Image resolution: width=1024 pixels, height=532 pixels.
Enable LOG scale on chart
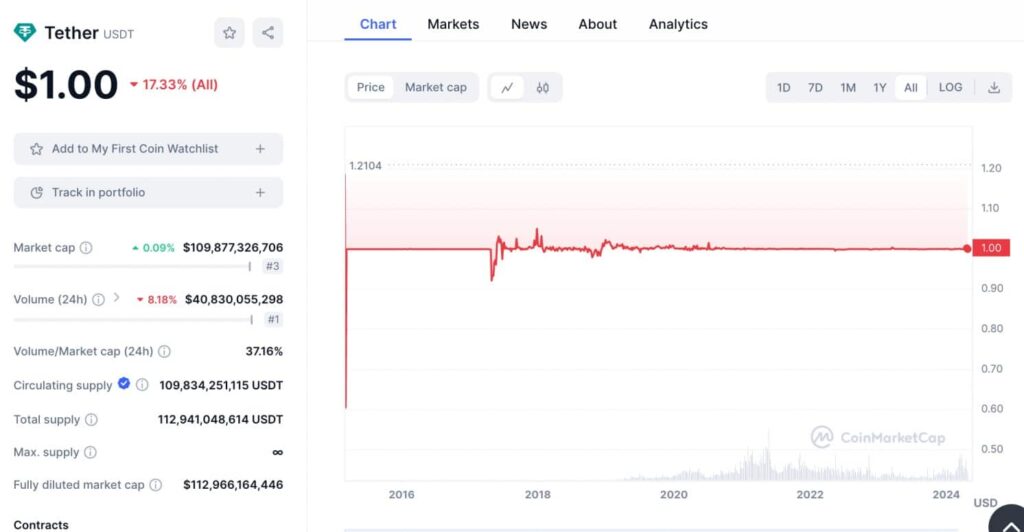pyautogui.click(x=950, y=88)
